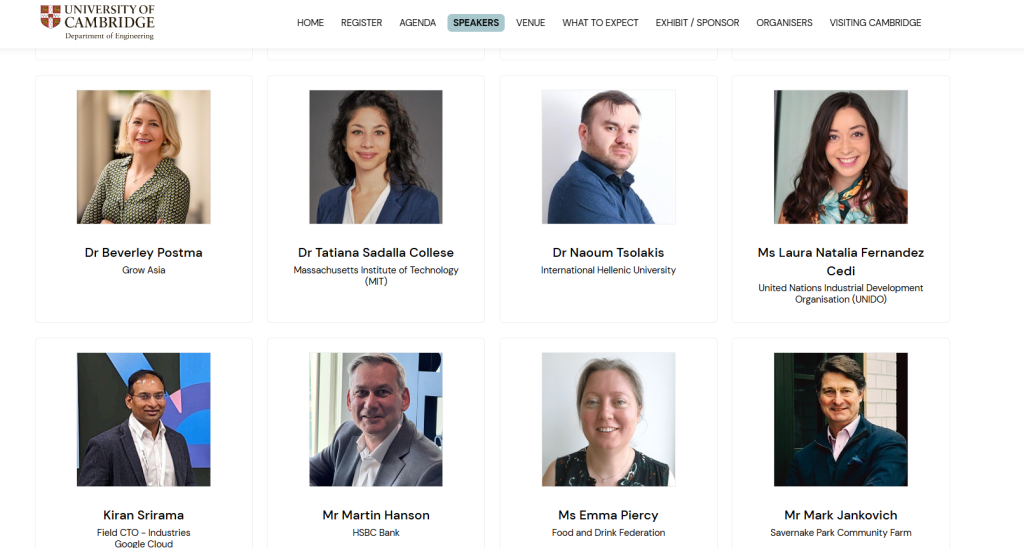This screenshot has width=1024, height=548.
Task: Click the Mr Martin Hanson name
Action: pyautogui.click(x=376, y=515)
